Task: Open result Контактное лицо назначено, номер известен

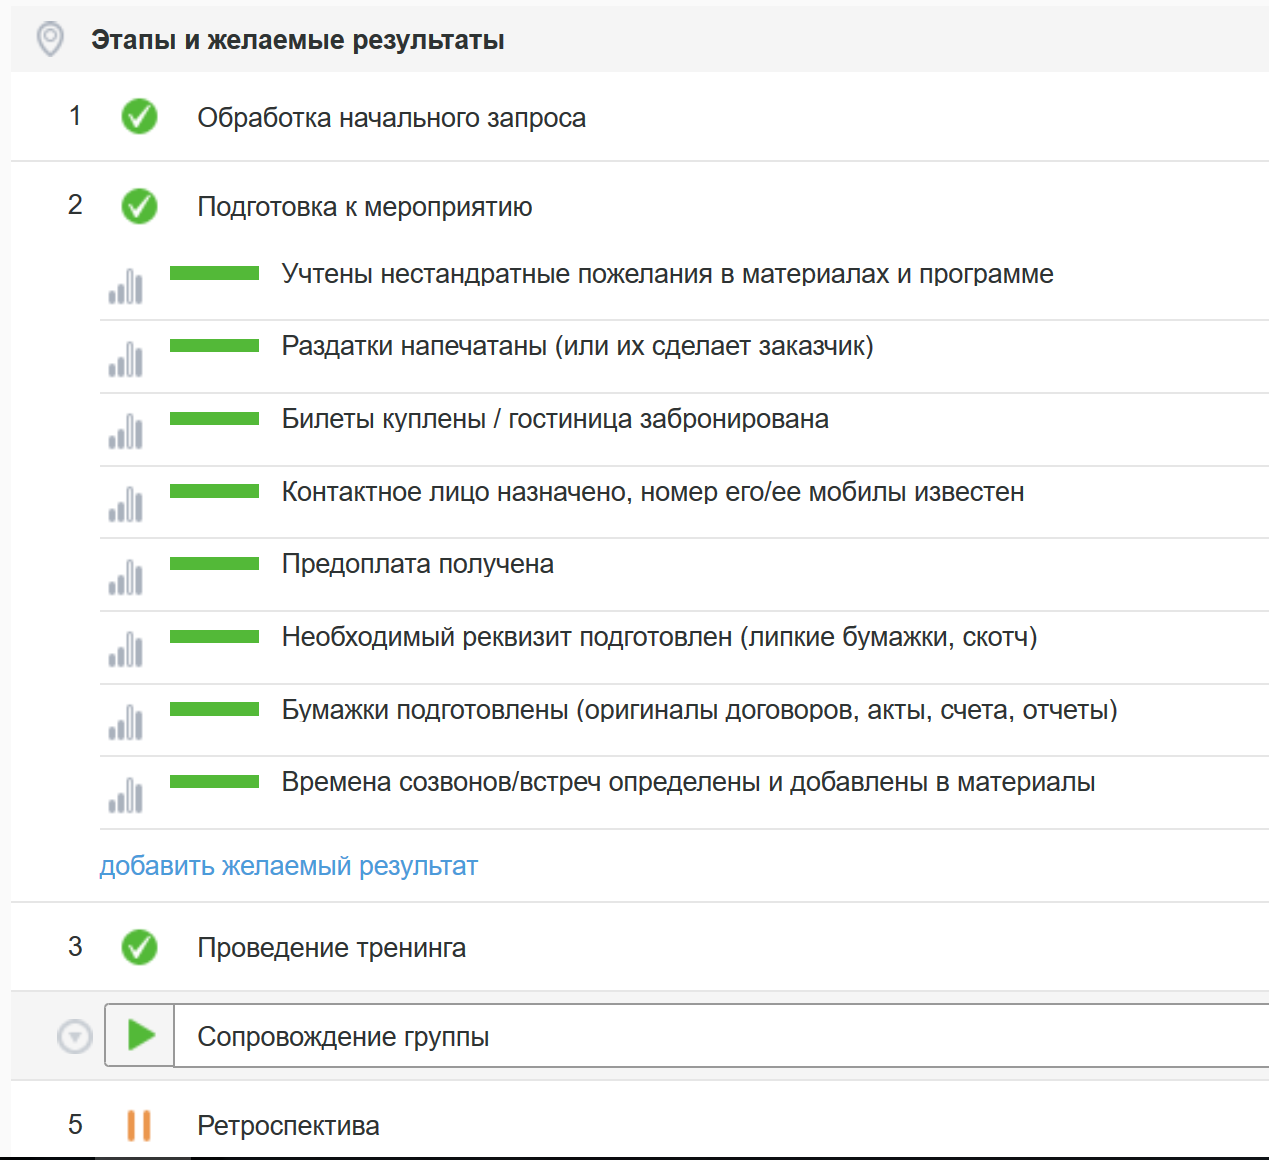Action: [652, 492]
